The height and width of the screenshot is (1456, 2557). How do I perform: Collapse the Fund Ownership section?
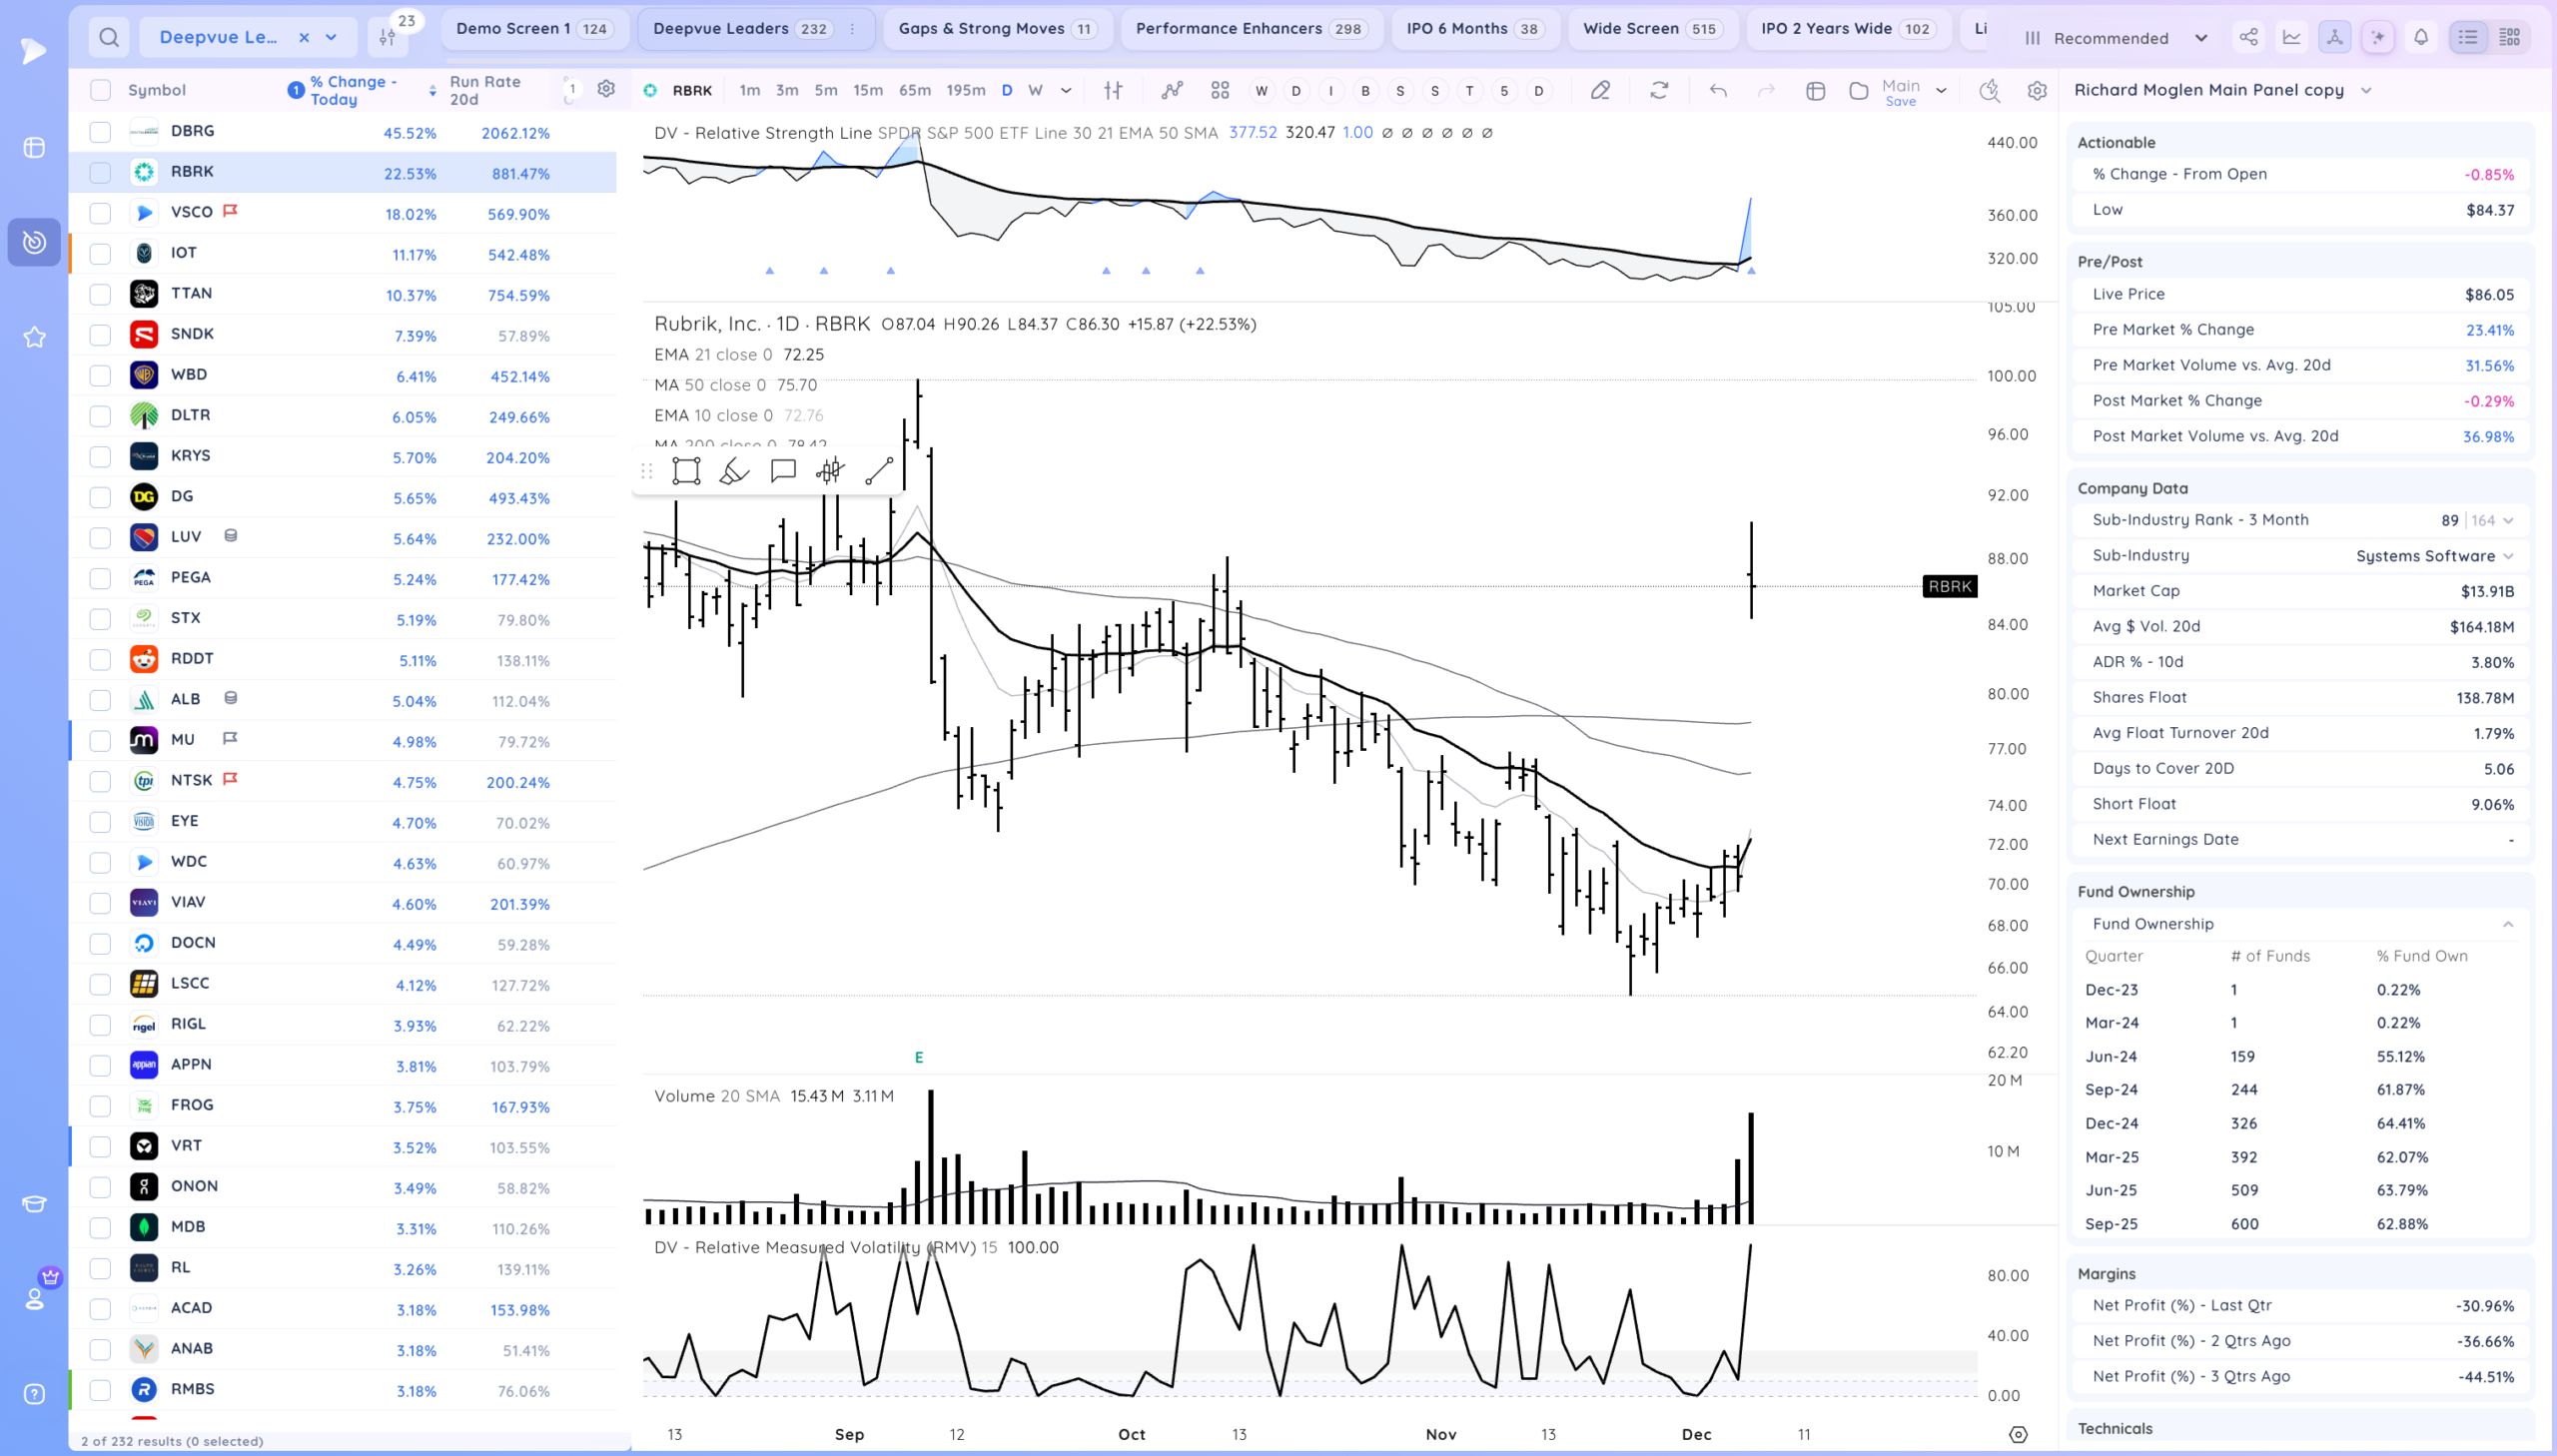pyautogui.click(x=2507, y=924)
